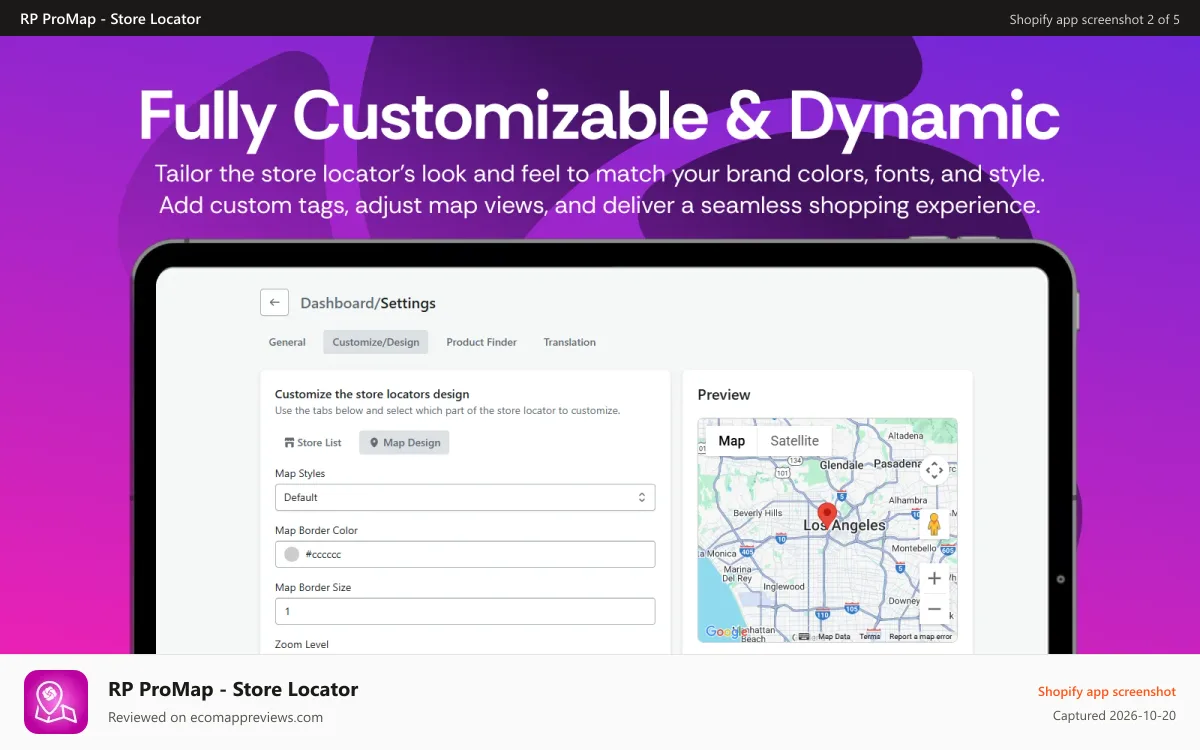Click the map camera controls compass icon
1200x750 pixels.
(x=934, y=469)
